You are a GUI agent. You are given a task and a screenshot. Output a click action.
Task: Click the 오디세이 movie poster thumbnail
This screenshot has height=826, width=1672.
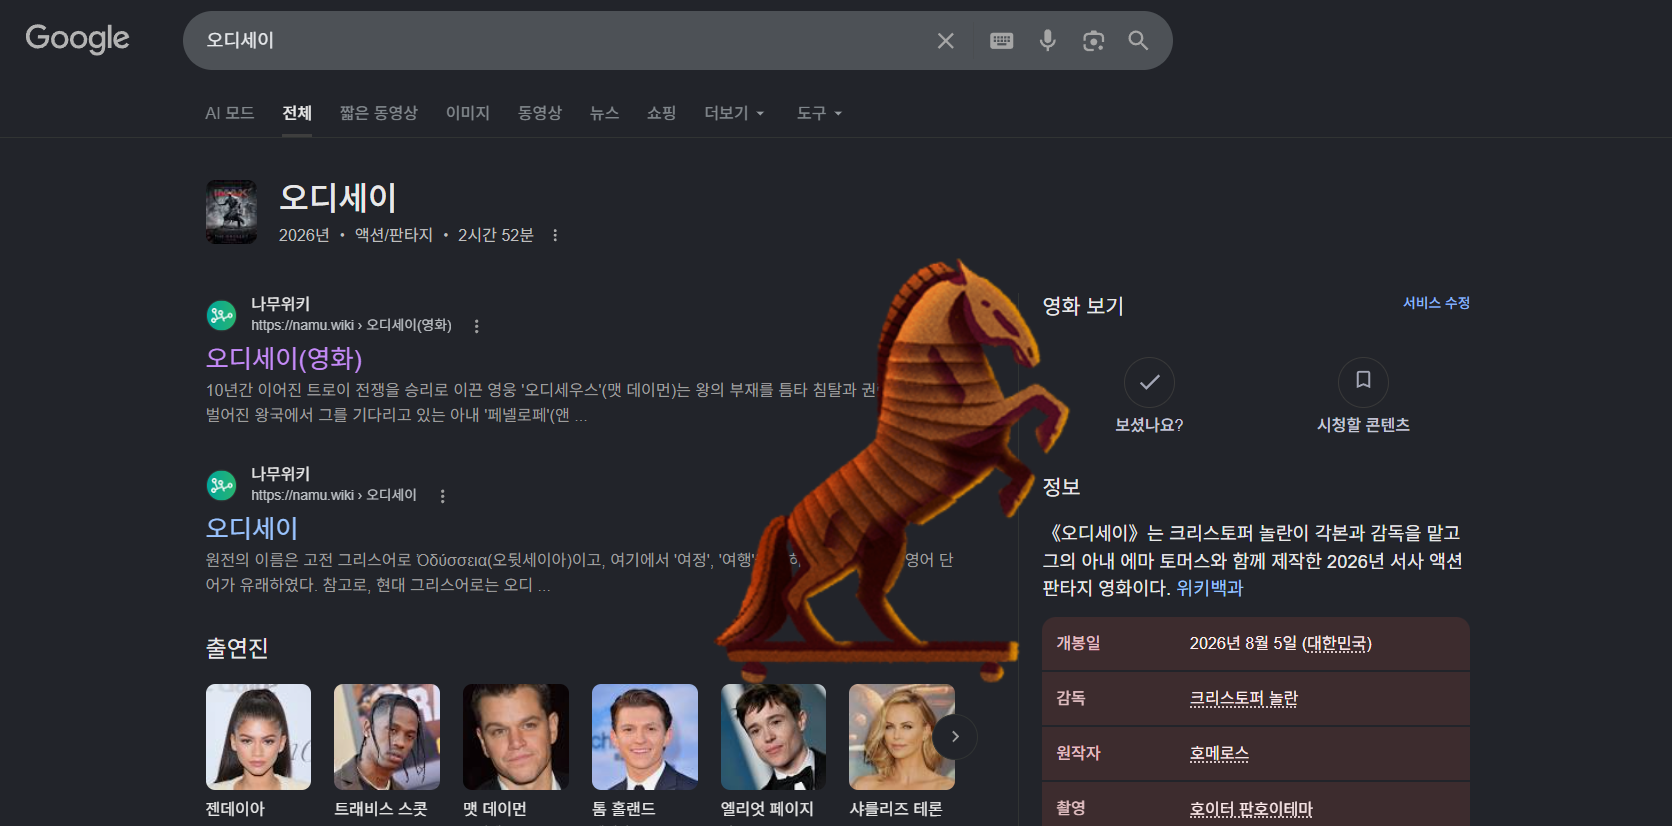231,212
